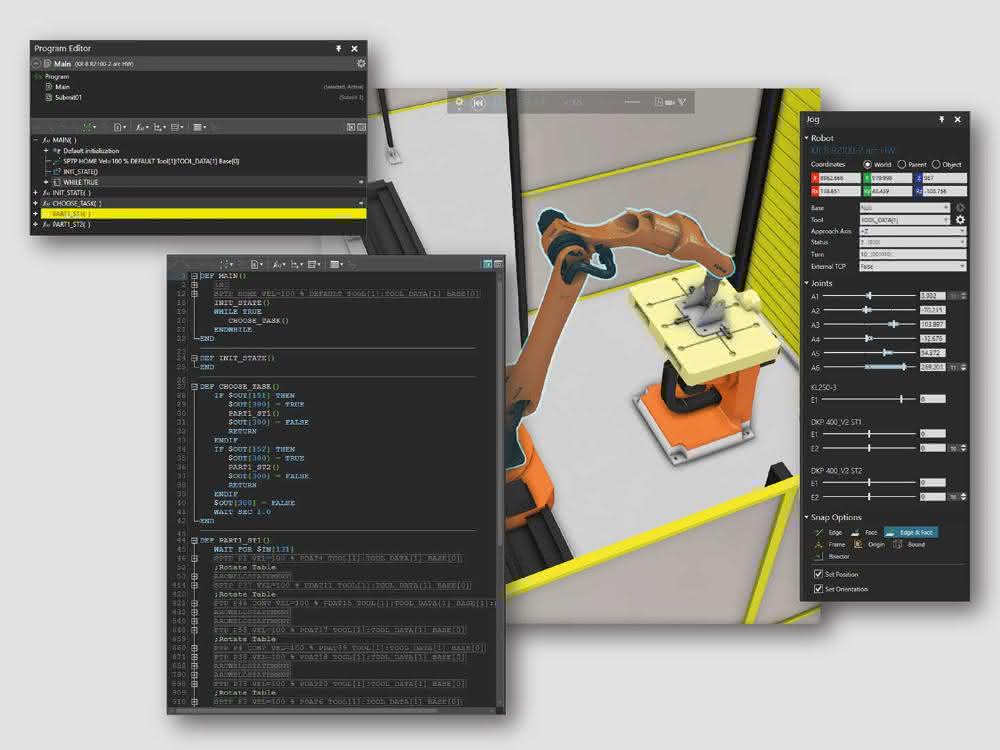
Task: Click the X coordinate field
Action: [x=839, y=179]
